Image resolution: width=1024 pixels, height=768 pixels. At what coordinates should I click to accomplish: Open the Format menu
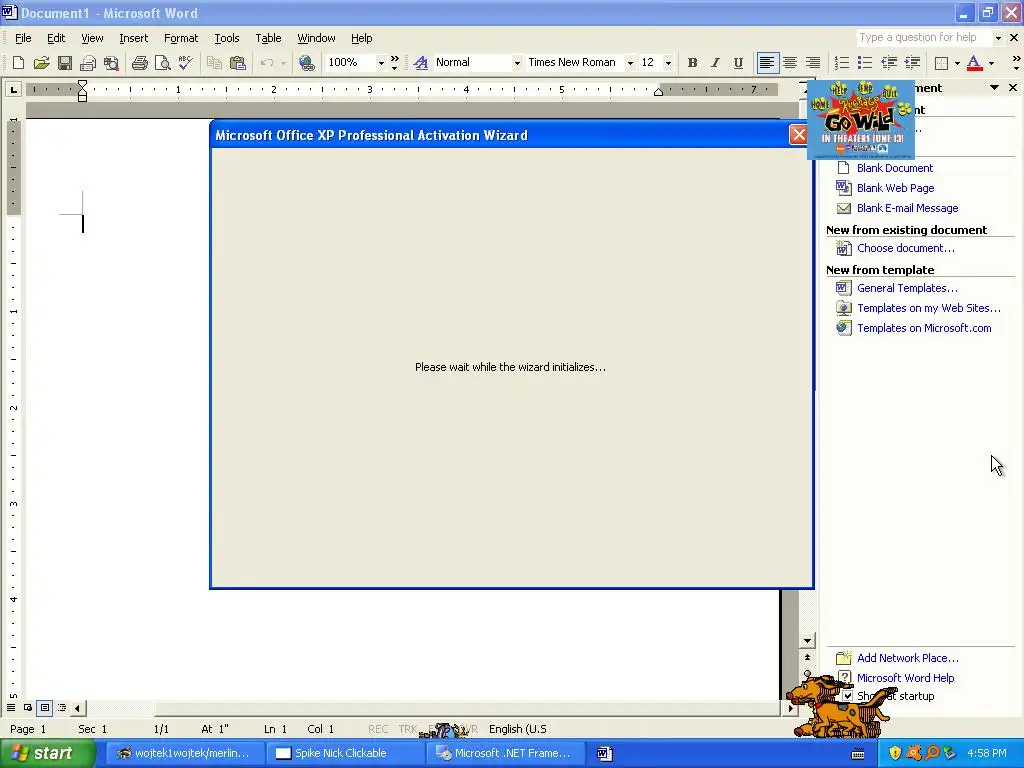[x=181, y=38]
